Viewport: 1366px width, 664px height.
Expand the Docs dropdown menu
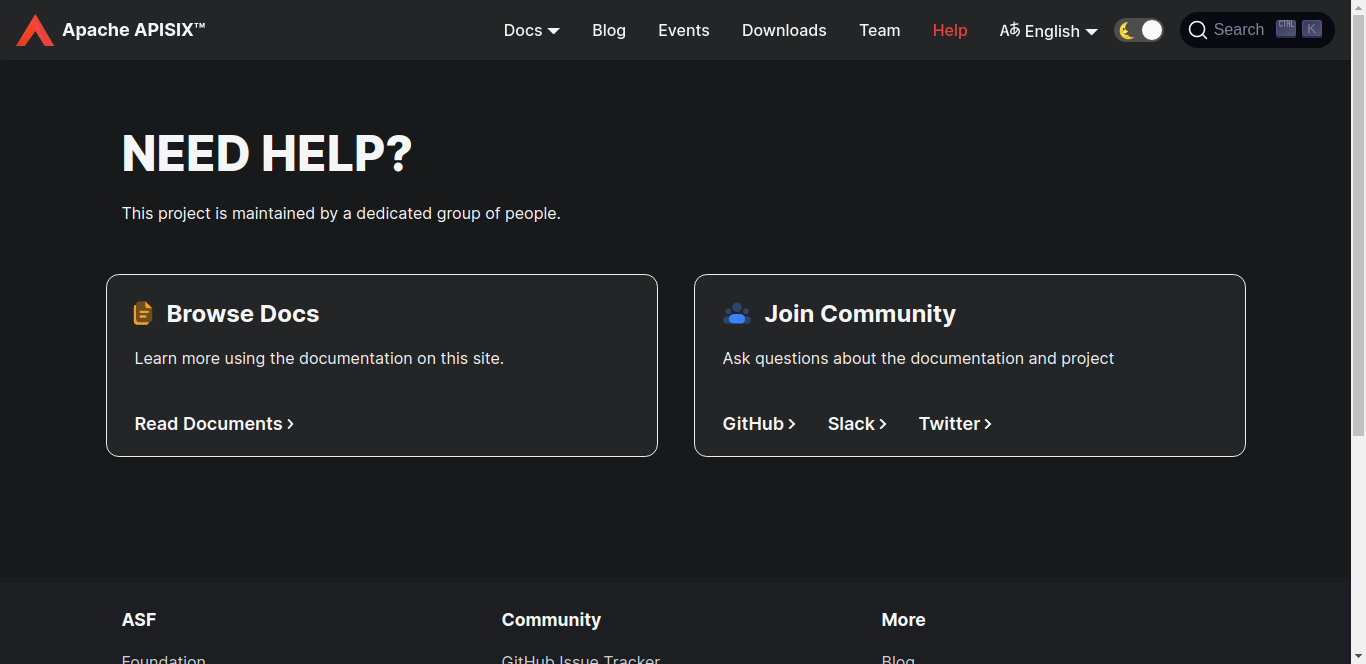pyautogui.click(x=532, y=30)
